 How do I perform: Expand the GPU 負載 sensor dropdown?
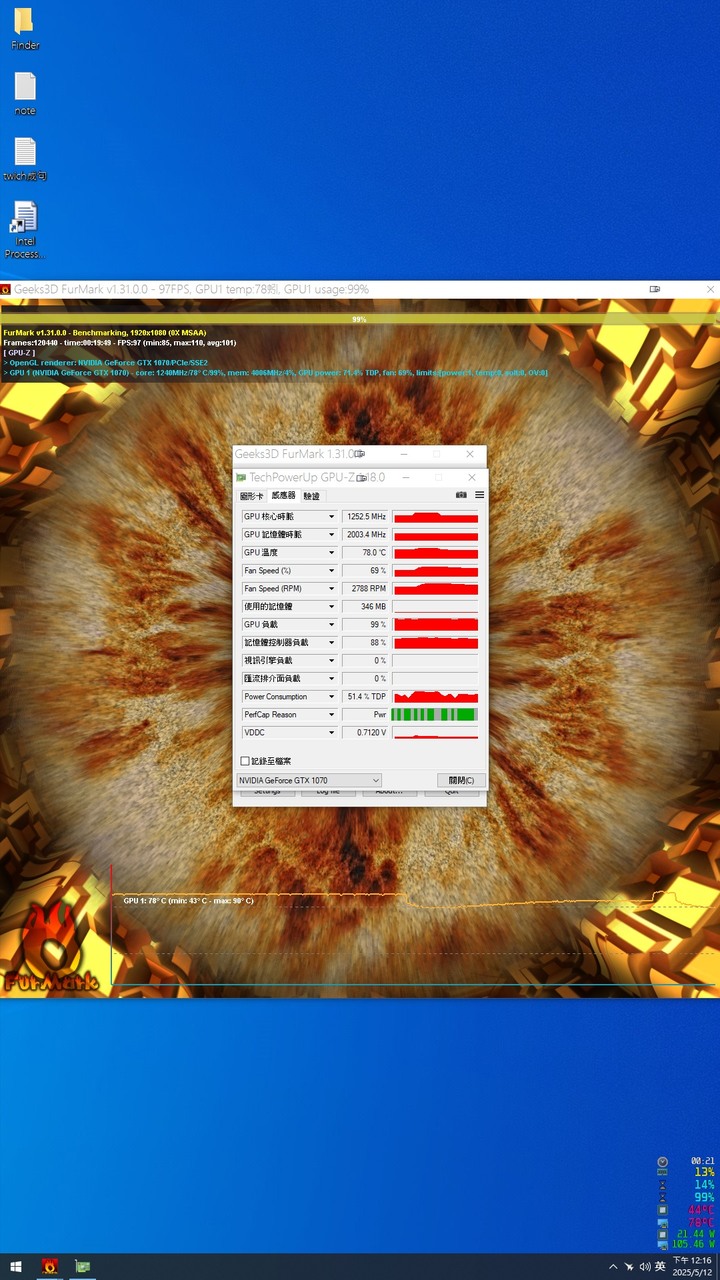(331, 625)
